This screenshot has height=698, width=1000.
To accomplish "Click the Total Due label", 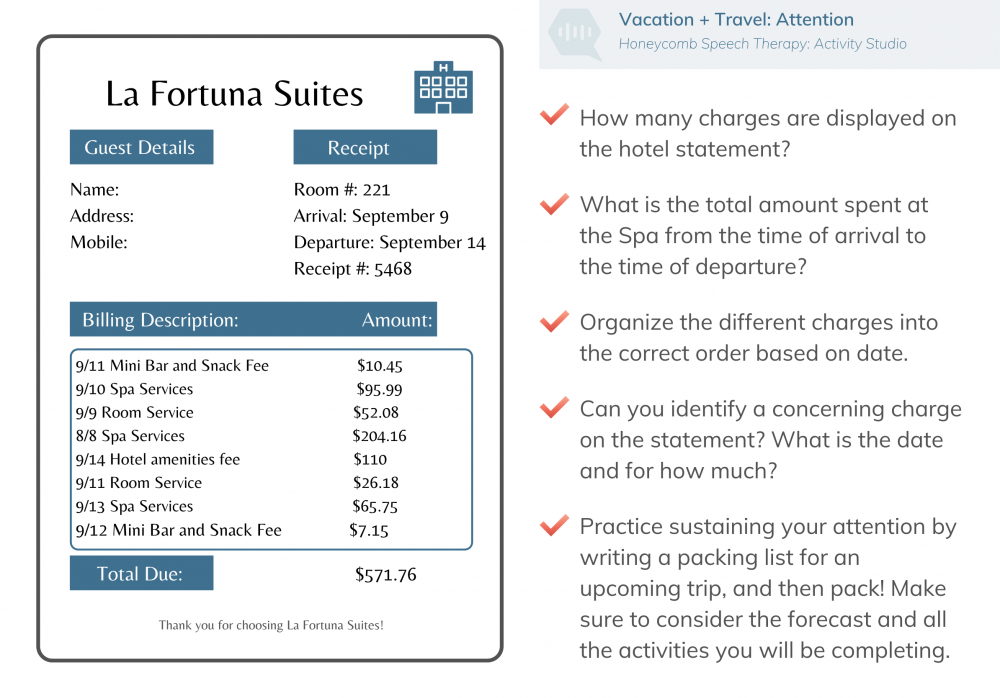I will point(142,573).
